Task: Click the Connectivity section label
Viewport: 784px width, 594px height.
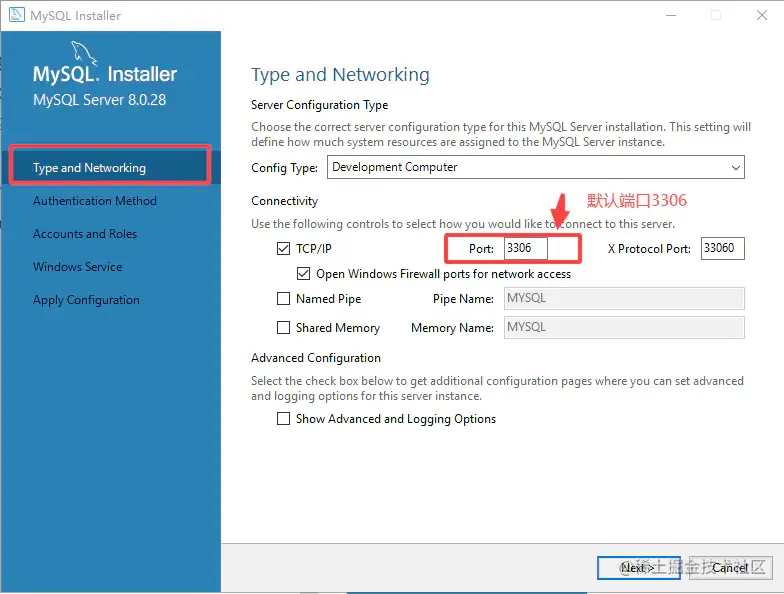Action: 284,201
